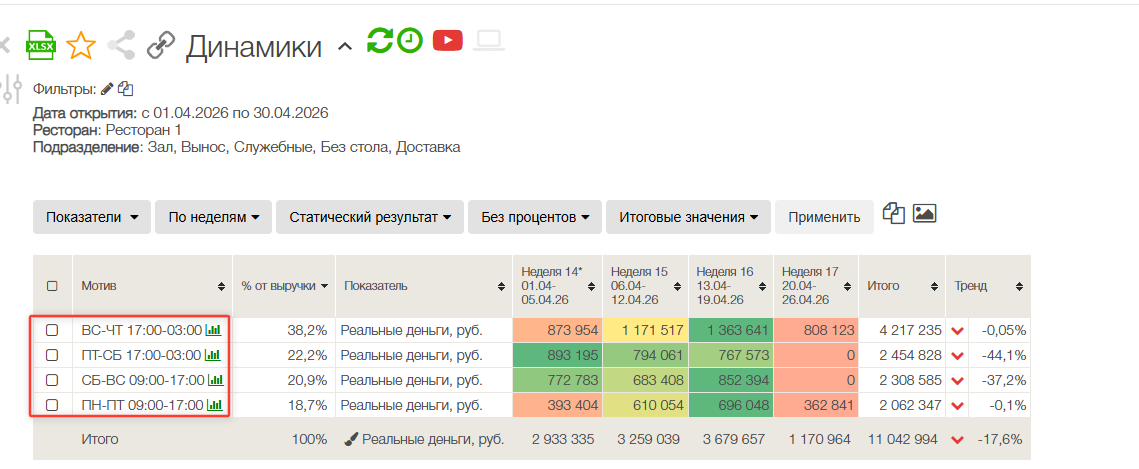Click the yellow cell 1 171 517
Screen dimensions: 1139x469
pos(643,330)
